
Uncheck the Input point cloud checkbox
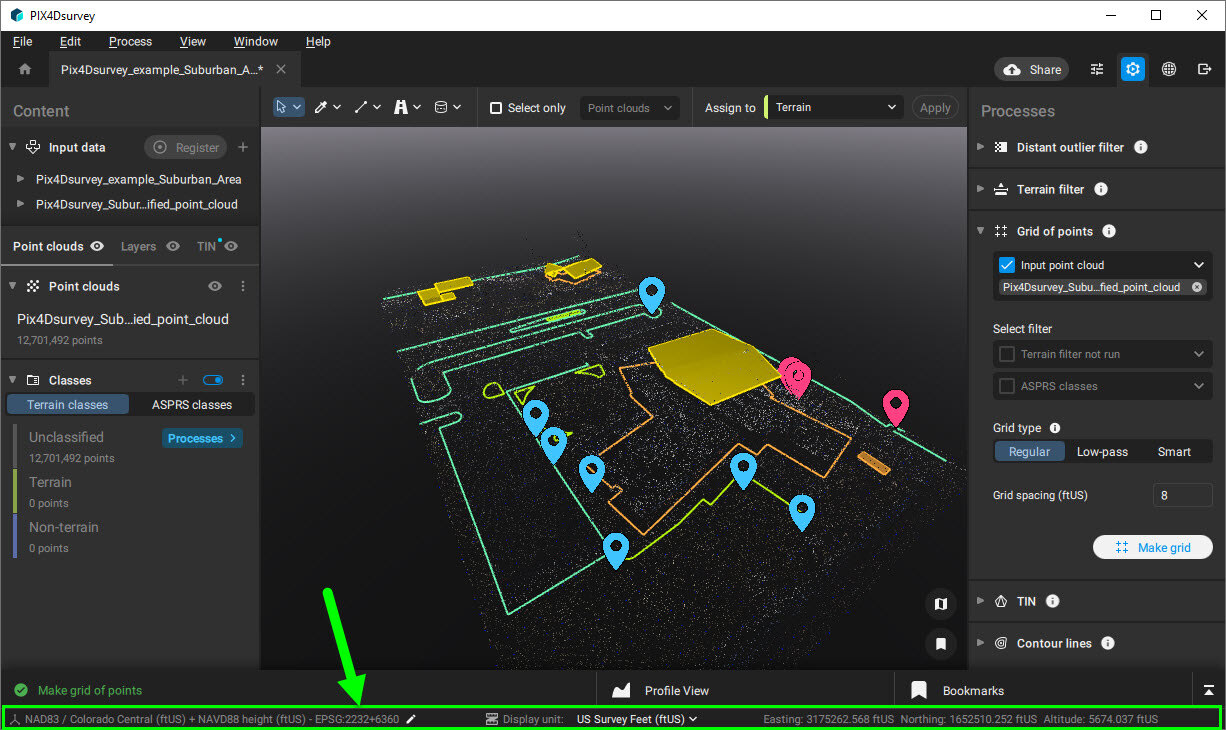pyautogui.click(x=1005, y=265)
